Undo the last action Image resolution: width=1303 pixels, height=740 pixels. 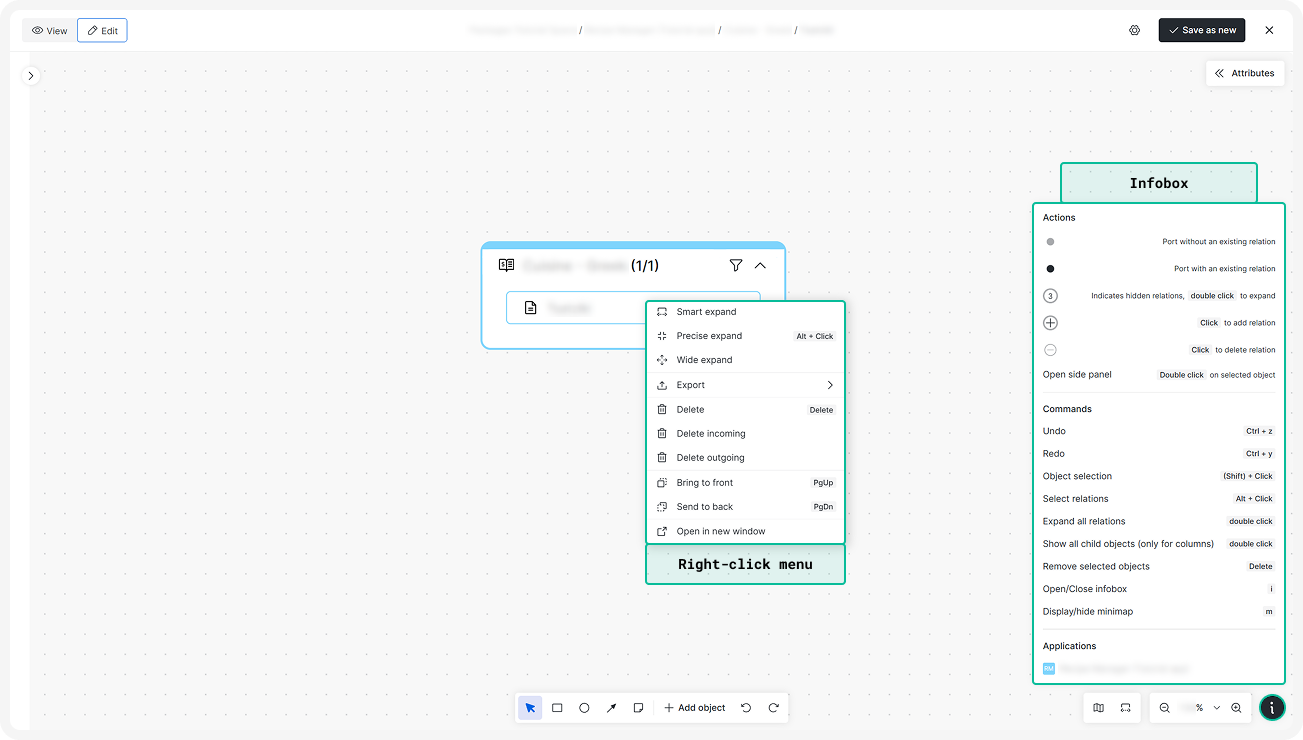tap(746, 707)
